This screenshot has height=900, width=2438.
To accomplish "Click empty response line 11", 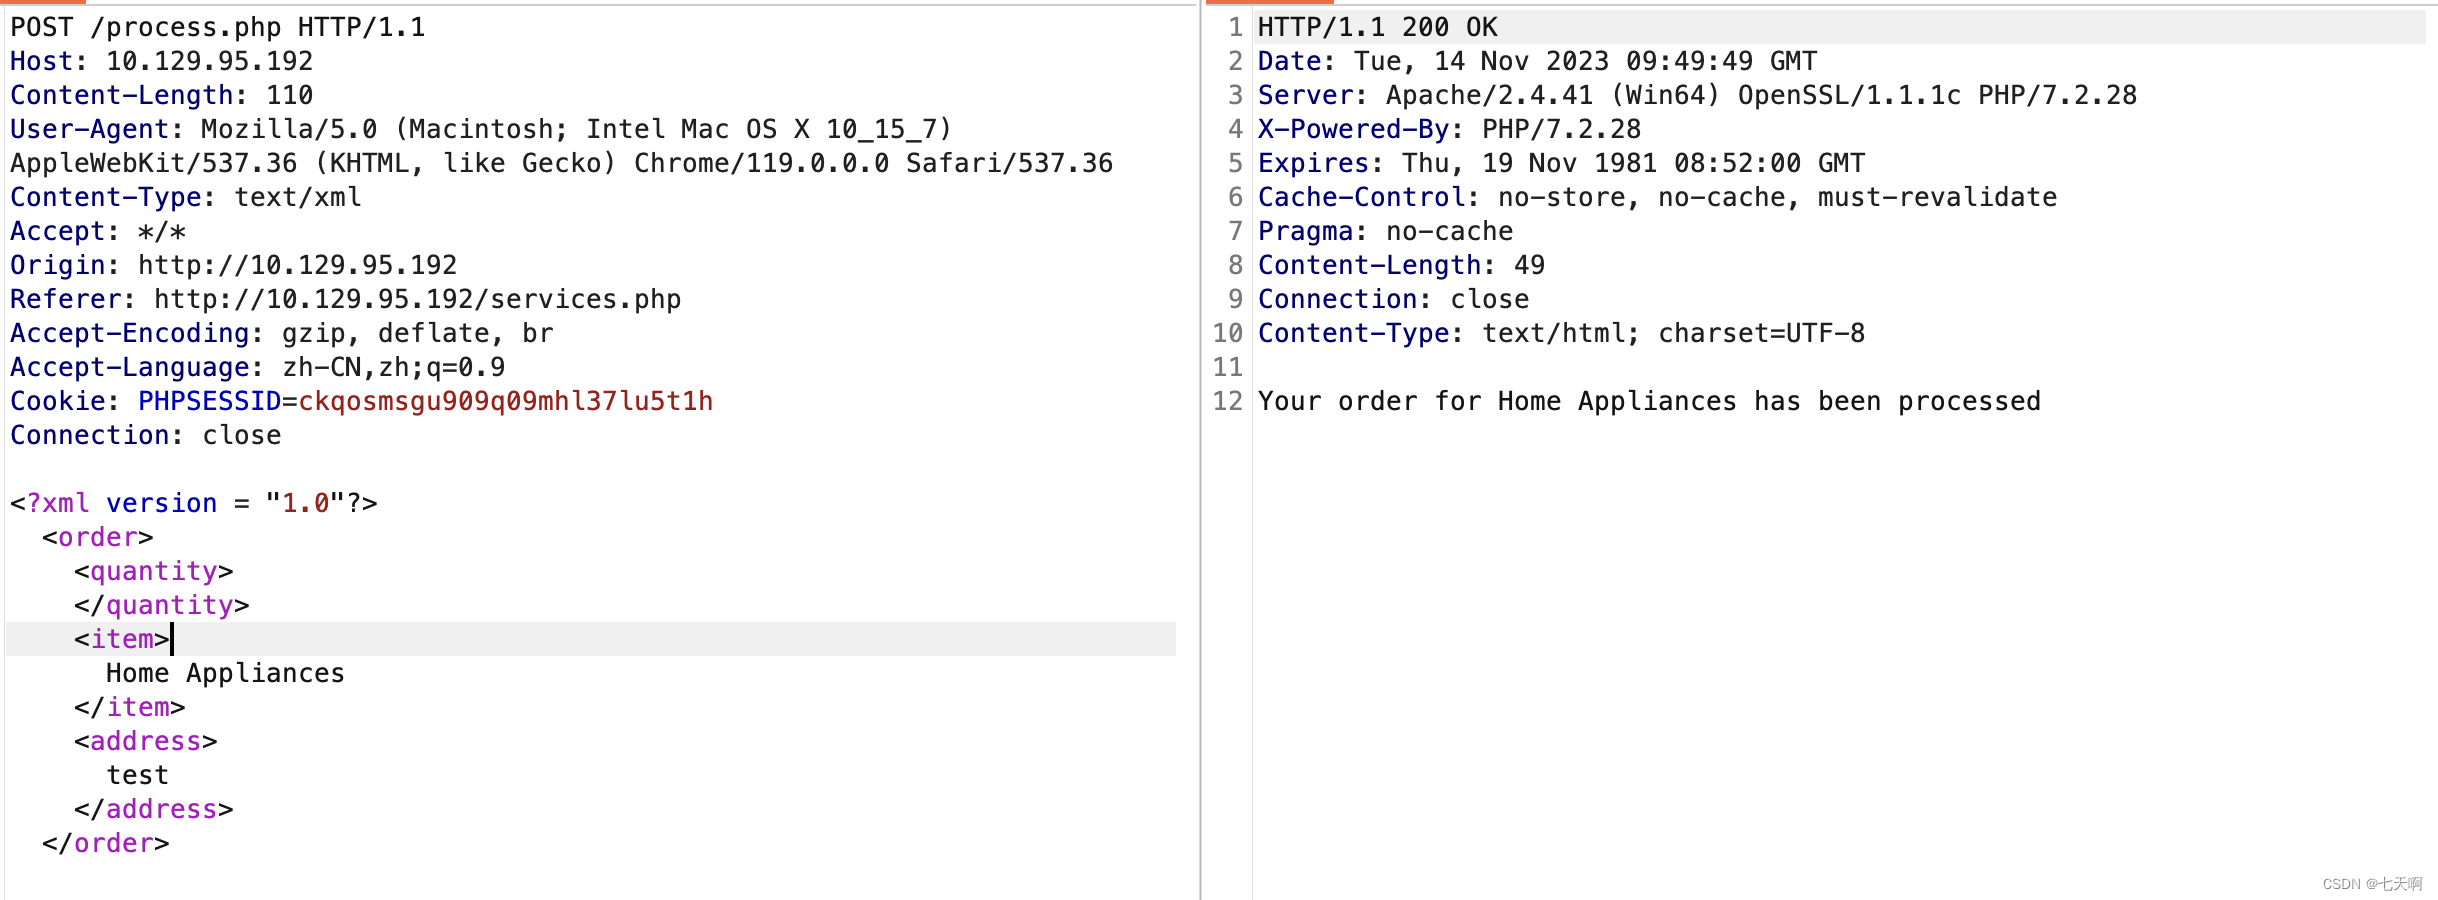I will point(1840,367).
